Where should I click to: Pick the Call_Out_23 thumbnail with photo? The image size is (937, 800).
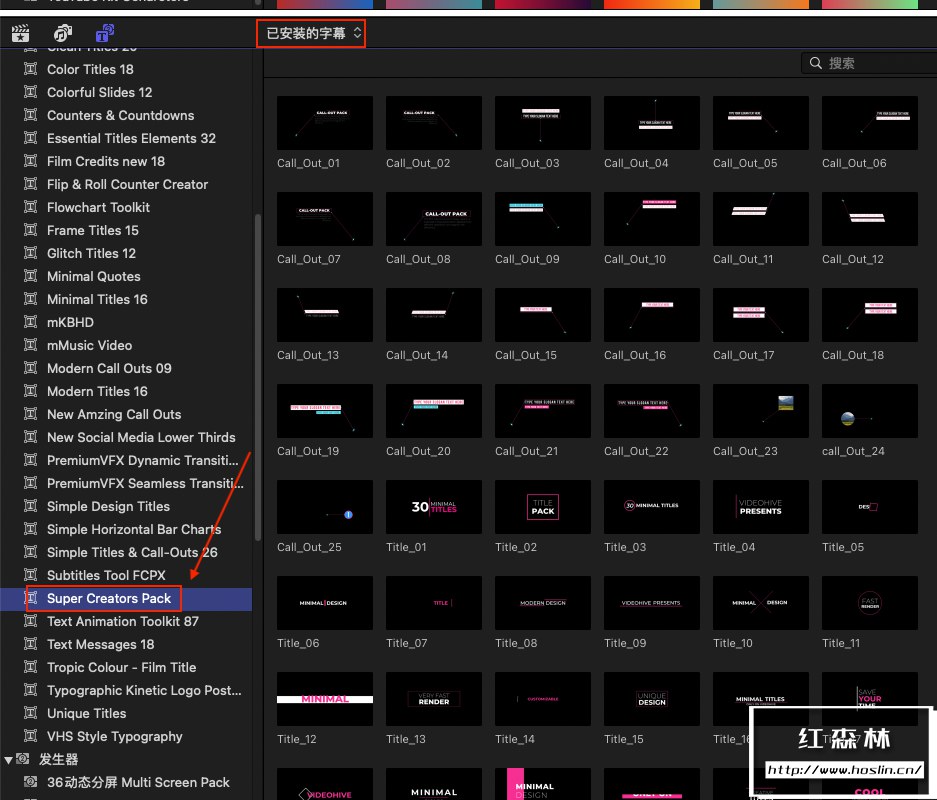coord(761,411)
